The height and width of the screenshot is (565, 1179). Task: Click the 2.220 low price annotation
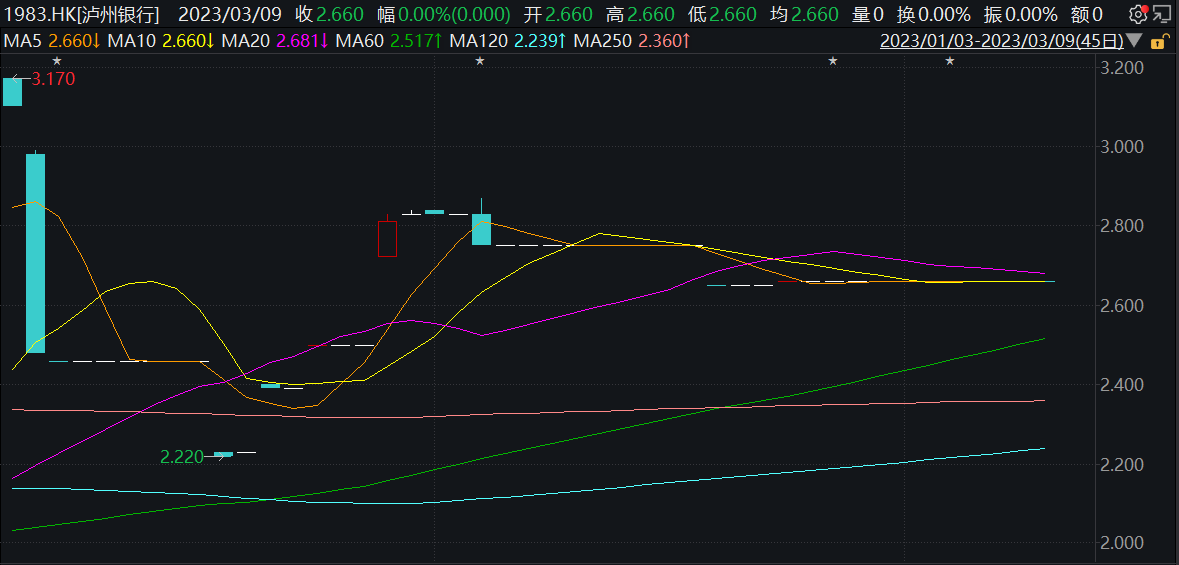coord(181,456)
